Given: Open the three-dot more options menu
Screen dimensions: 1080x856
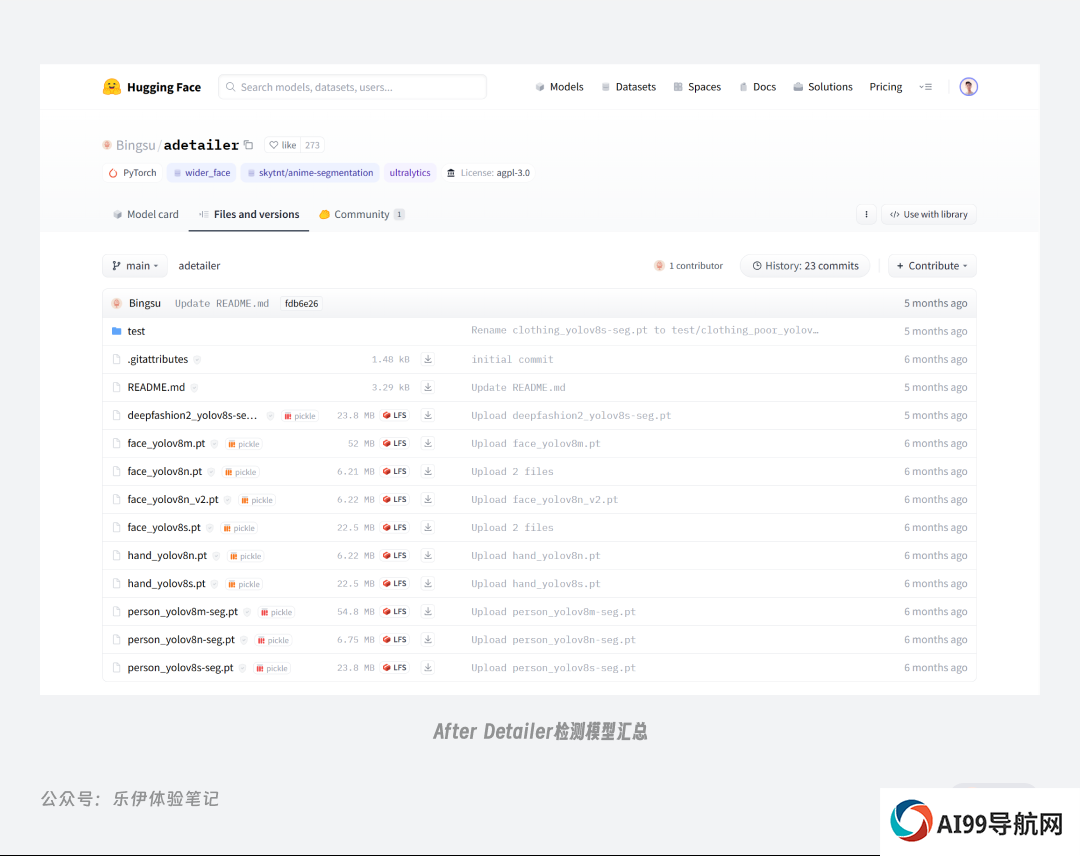Looking at the screenshot, I should (x=866, y=214).
